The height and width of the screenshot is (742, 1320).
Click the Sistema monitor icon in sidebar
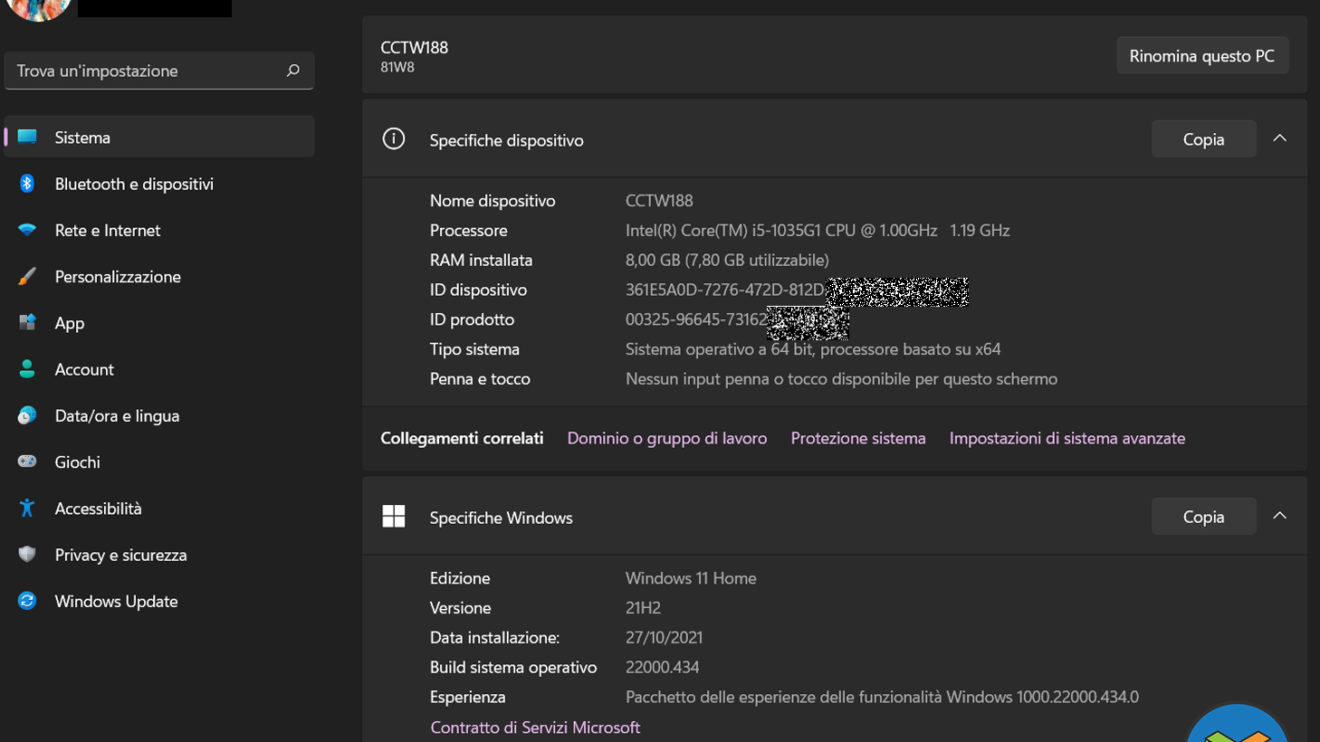[x=27, y=137]
